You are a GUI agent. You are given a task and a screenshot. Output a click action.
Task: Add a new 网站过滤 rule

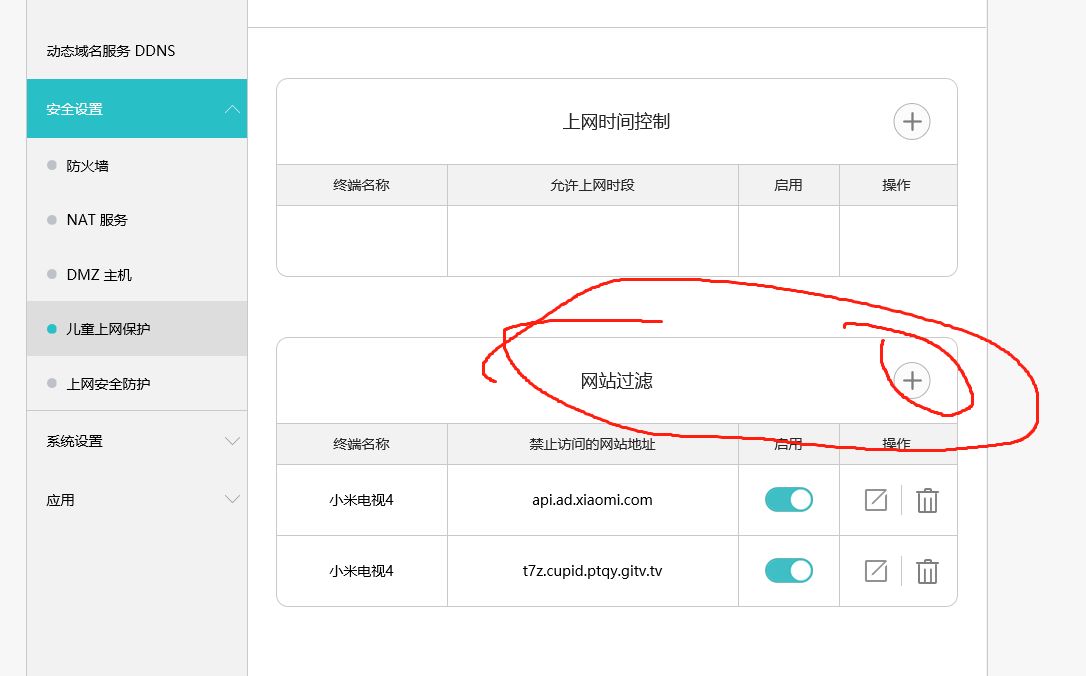pos(911,380)
